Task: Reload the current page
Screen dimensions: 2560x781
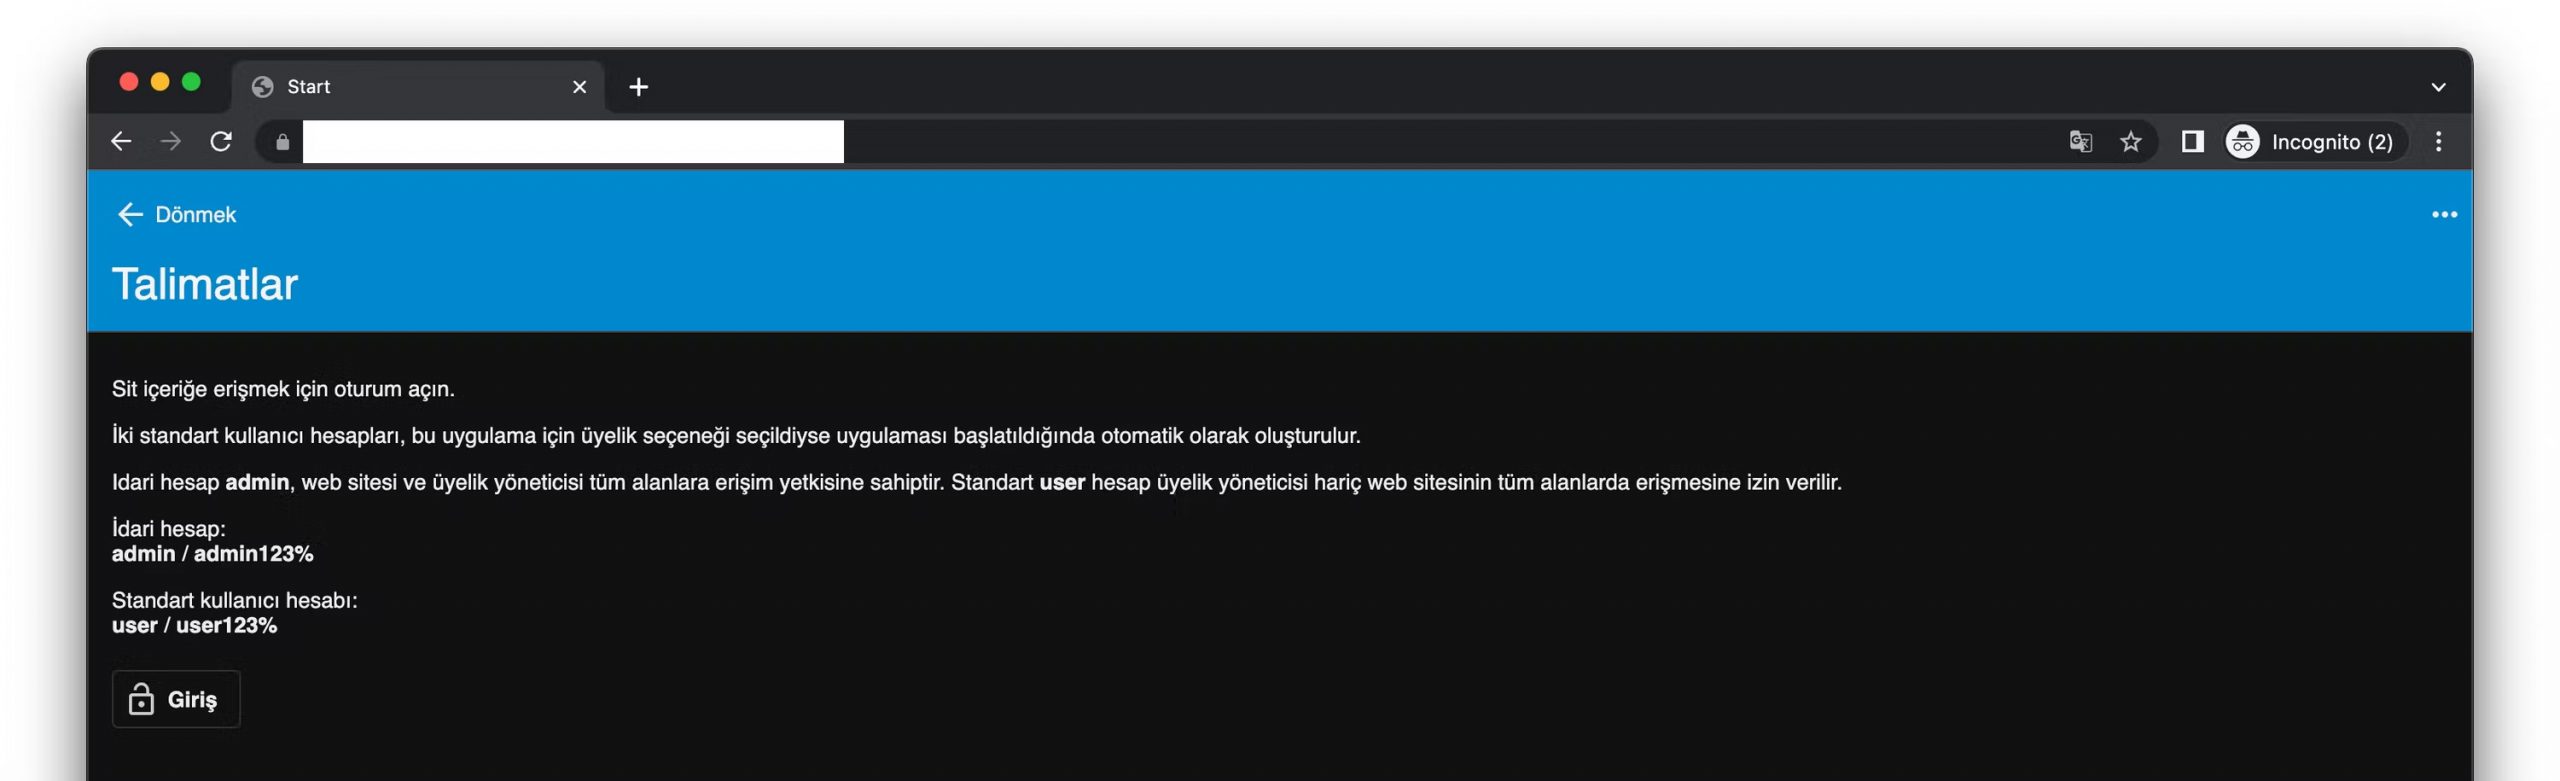Action: pyautogui.click(x=221, y=142)
